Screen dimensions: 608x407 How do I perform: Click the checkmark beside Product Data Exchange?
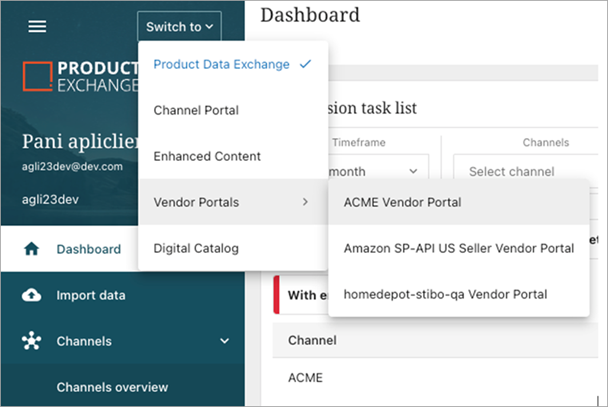305,64
